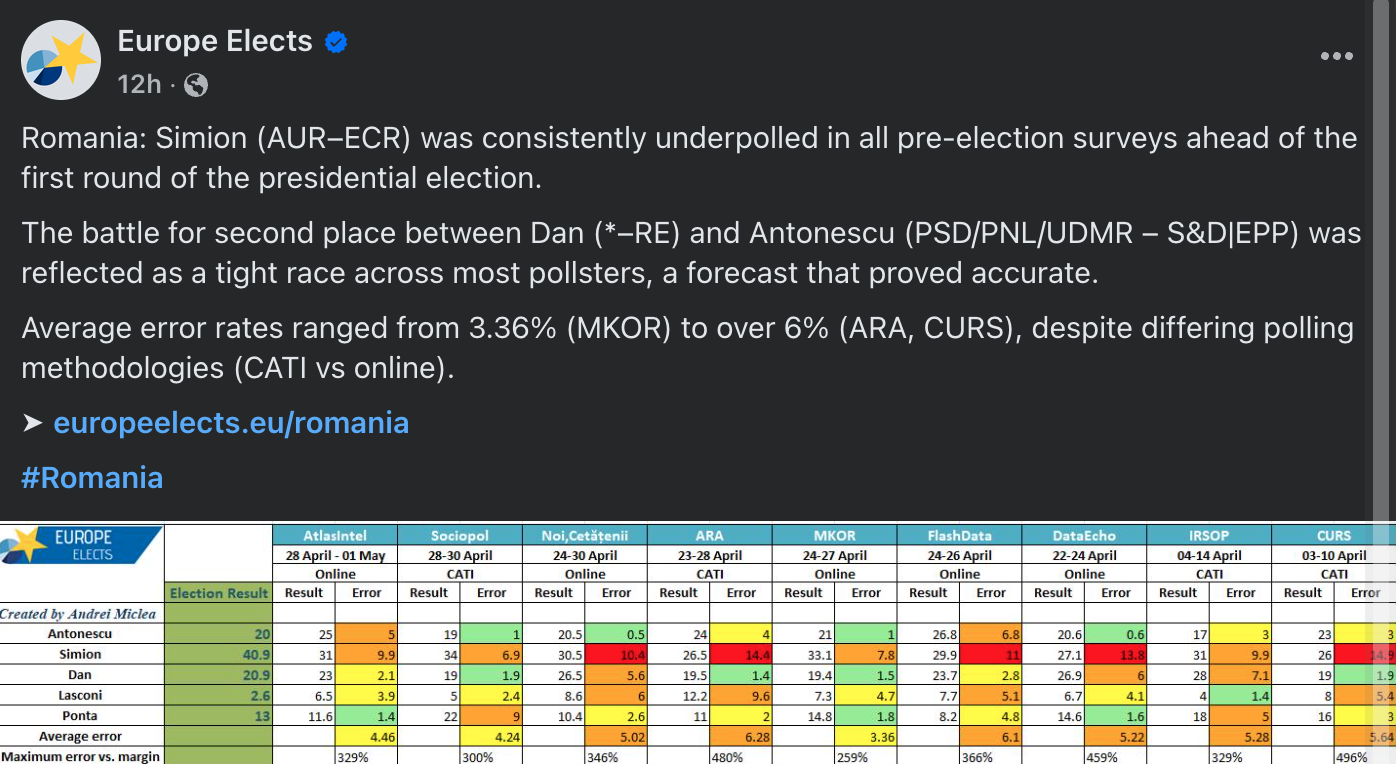The height and width of the screenshot is (764, 1396).
Task: Click the Average error row label
Action: [x=81, y=737]
